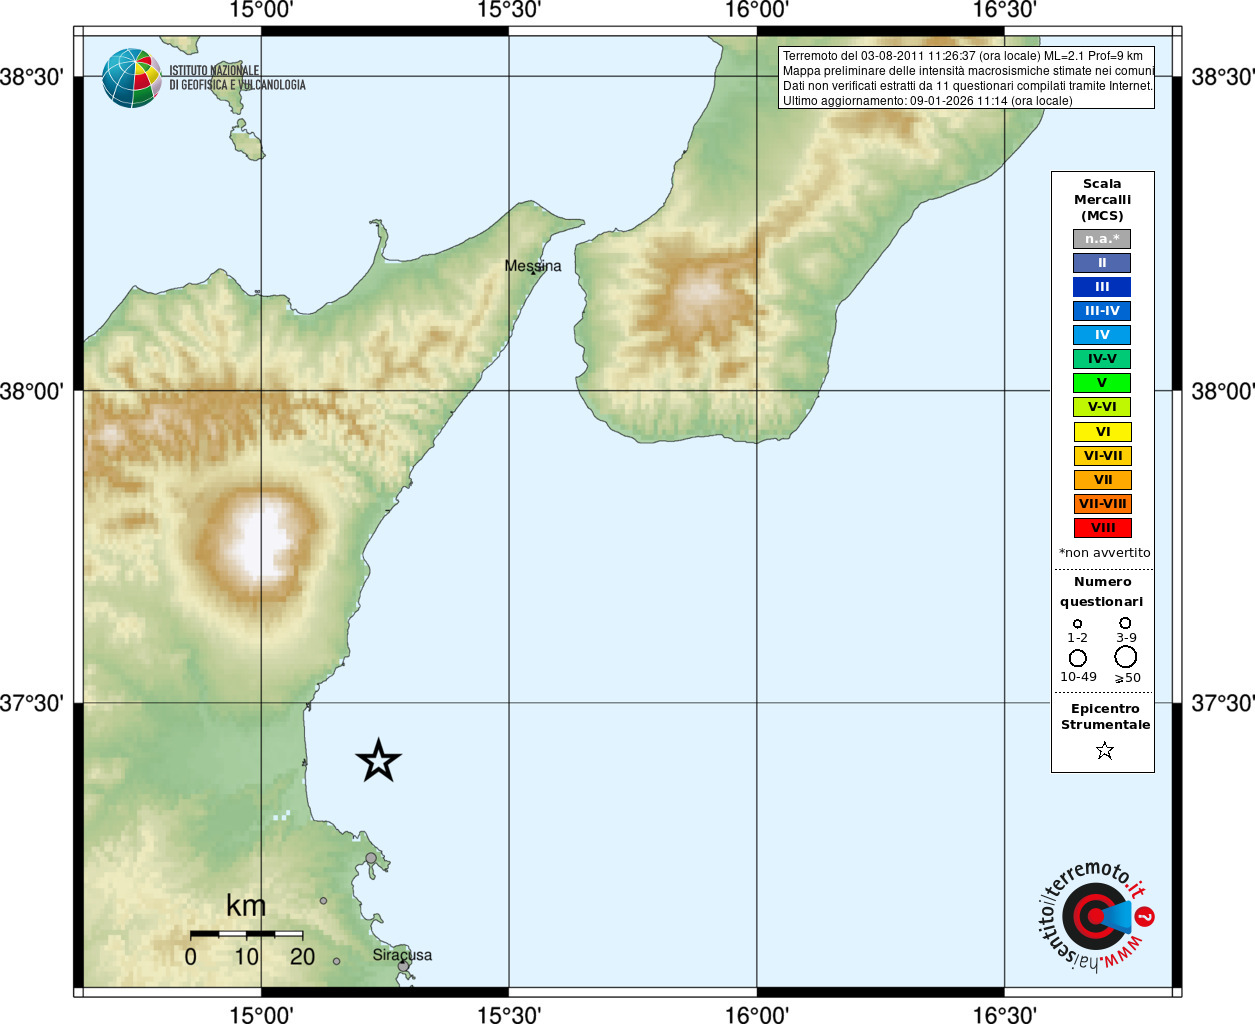
Task: Click the bottom 16°00' longitude label
Action: (757, 1015)
